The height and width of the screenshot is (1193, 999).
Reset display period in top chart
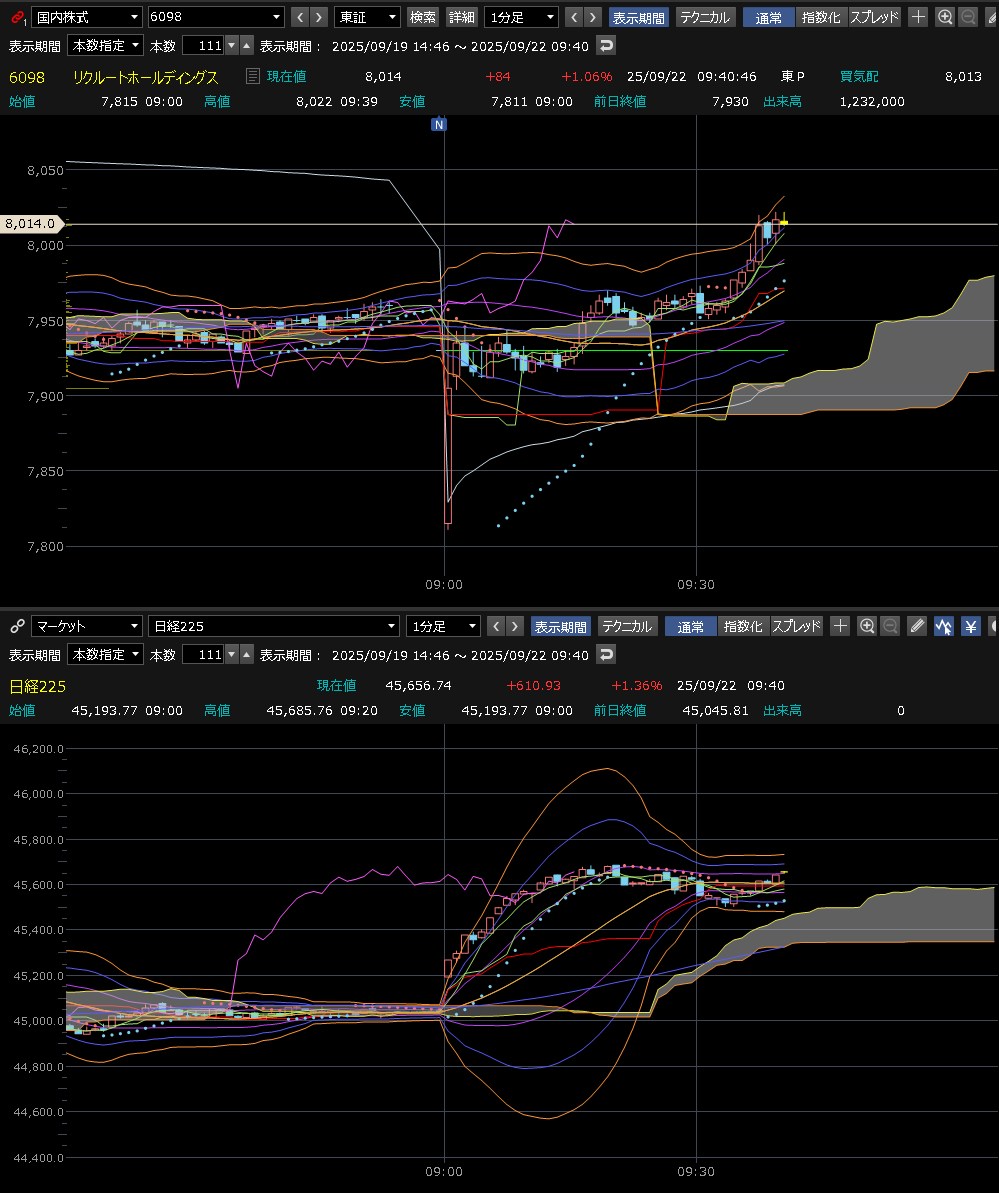click(606, 46)
